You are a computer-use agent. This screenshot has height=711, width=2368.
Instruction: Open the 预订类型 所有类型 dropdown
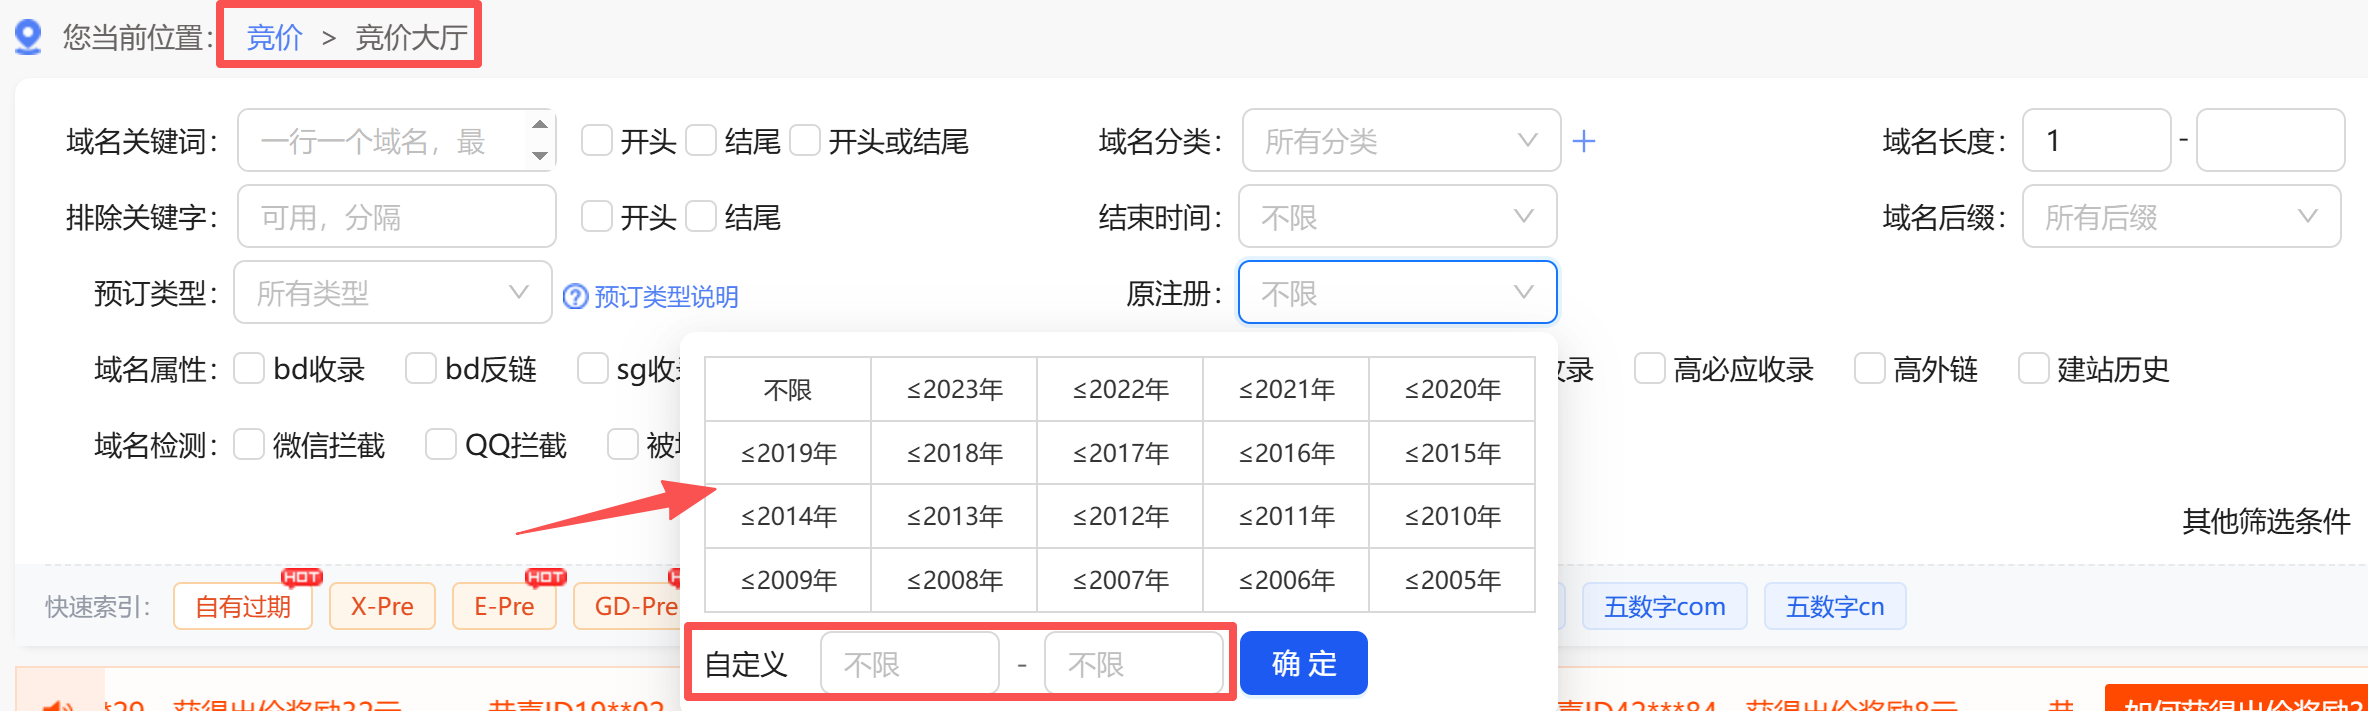[393, 292]
